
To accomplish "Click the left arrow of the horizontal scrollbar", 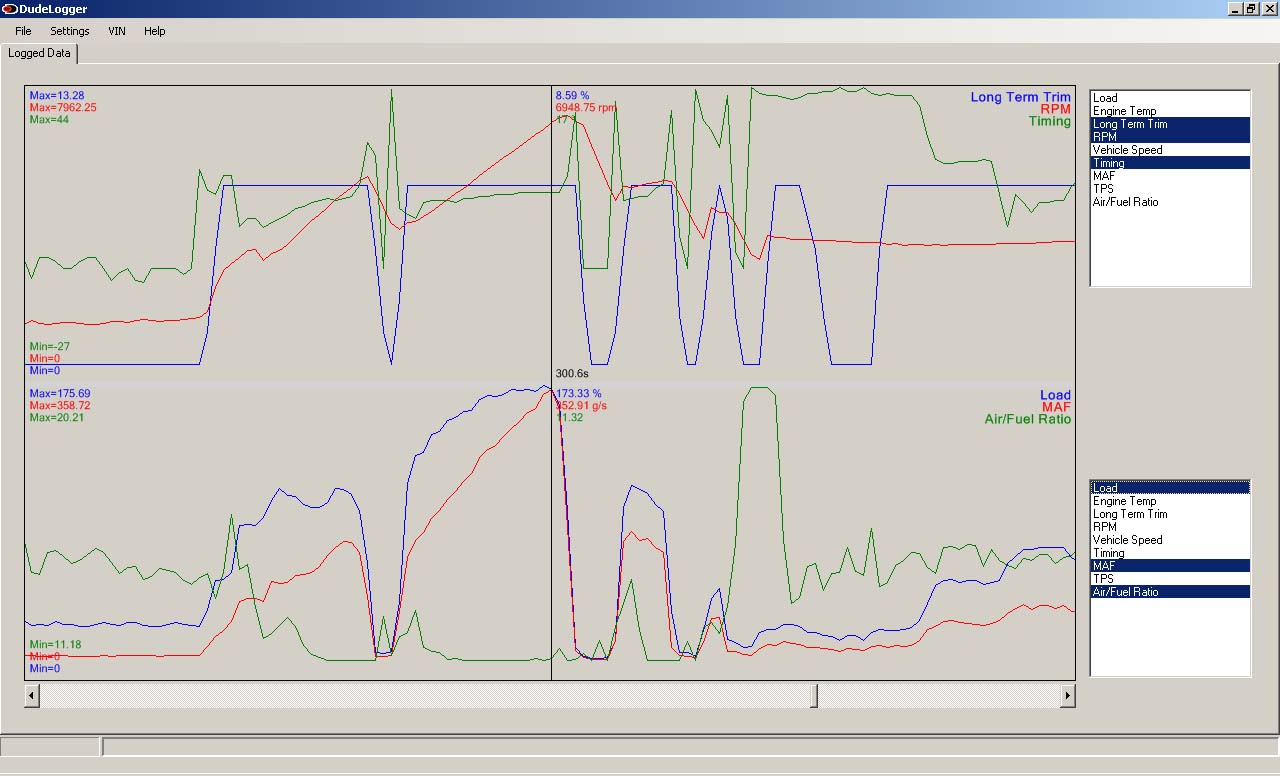I will (x=32, y=695).
